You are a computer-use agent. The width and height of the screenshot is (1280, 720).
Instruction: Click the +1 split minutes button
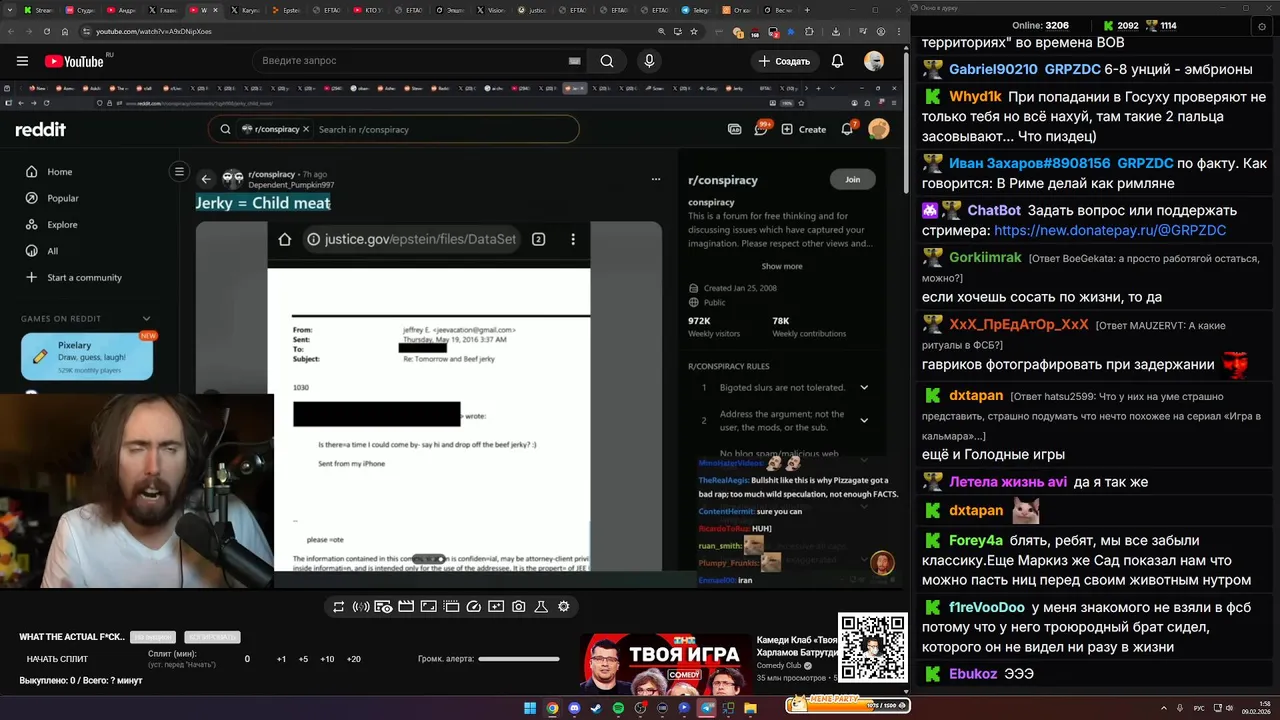click(281, 659)
